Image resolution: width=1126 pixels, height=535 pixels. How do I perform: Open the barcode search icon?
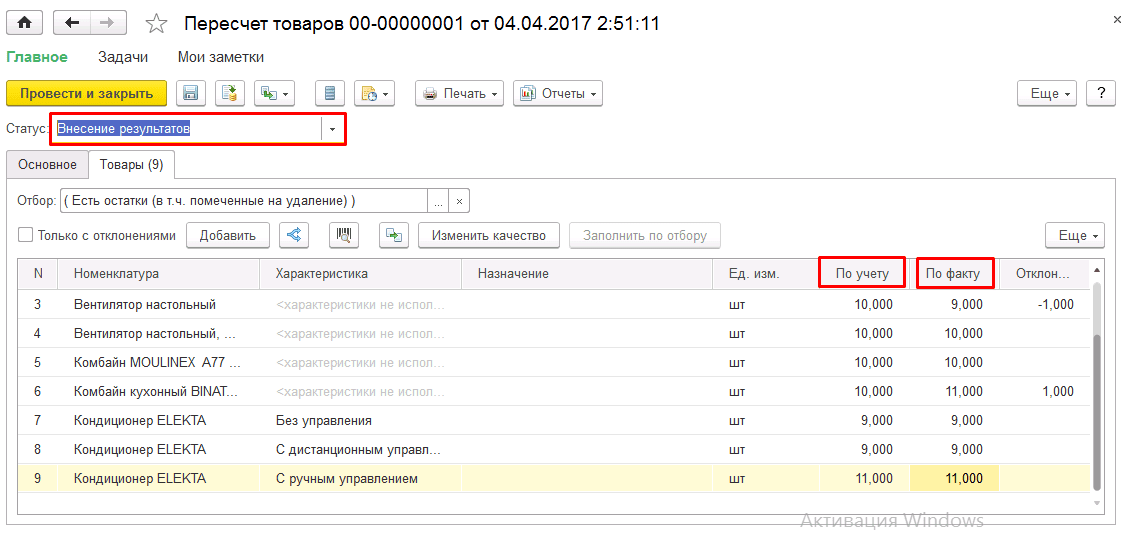click(x=344, y=235)
